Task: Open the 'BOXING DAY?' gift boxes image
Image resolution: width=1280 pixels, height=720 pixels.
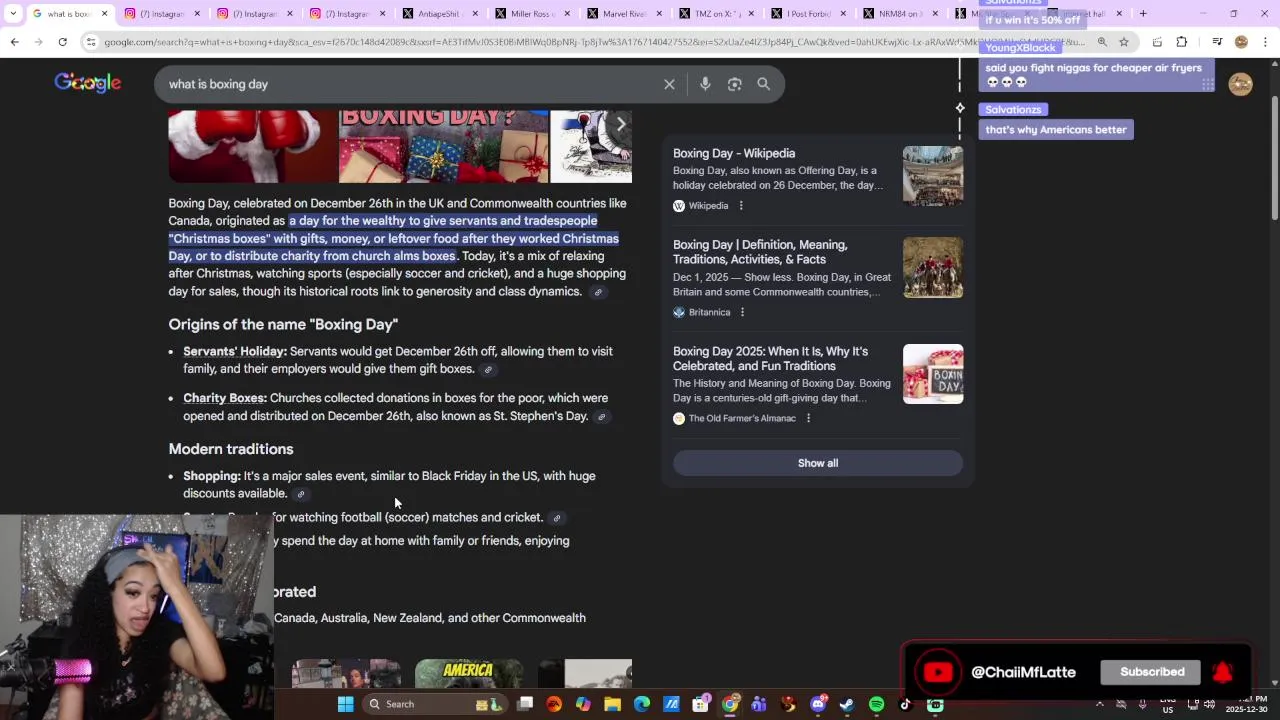Action: 443,147
